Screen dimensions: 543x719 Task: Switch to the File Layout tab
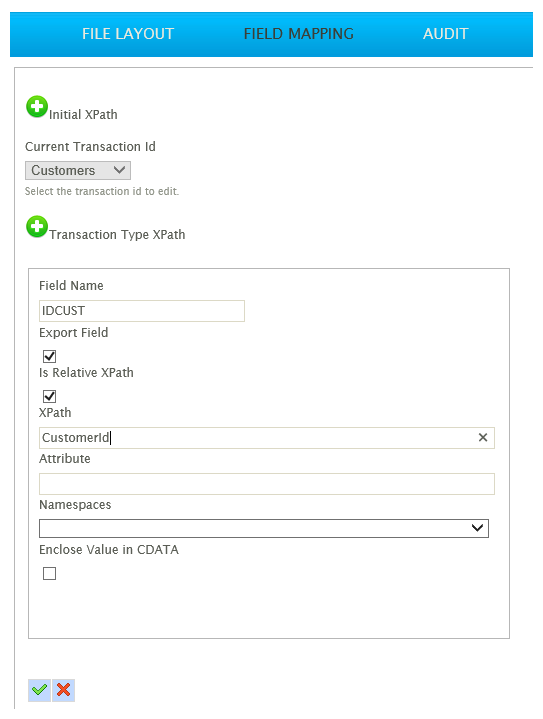click(128, 34)
